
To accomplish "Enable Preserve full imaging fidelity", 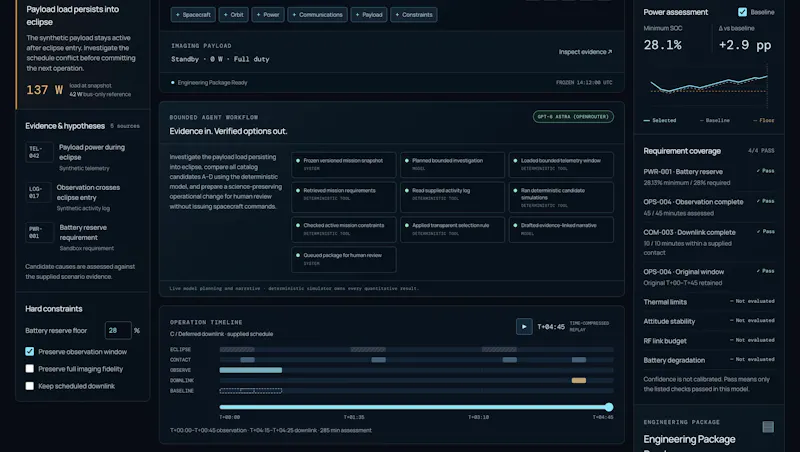I will (30, 369).
